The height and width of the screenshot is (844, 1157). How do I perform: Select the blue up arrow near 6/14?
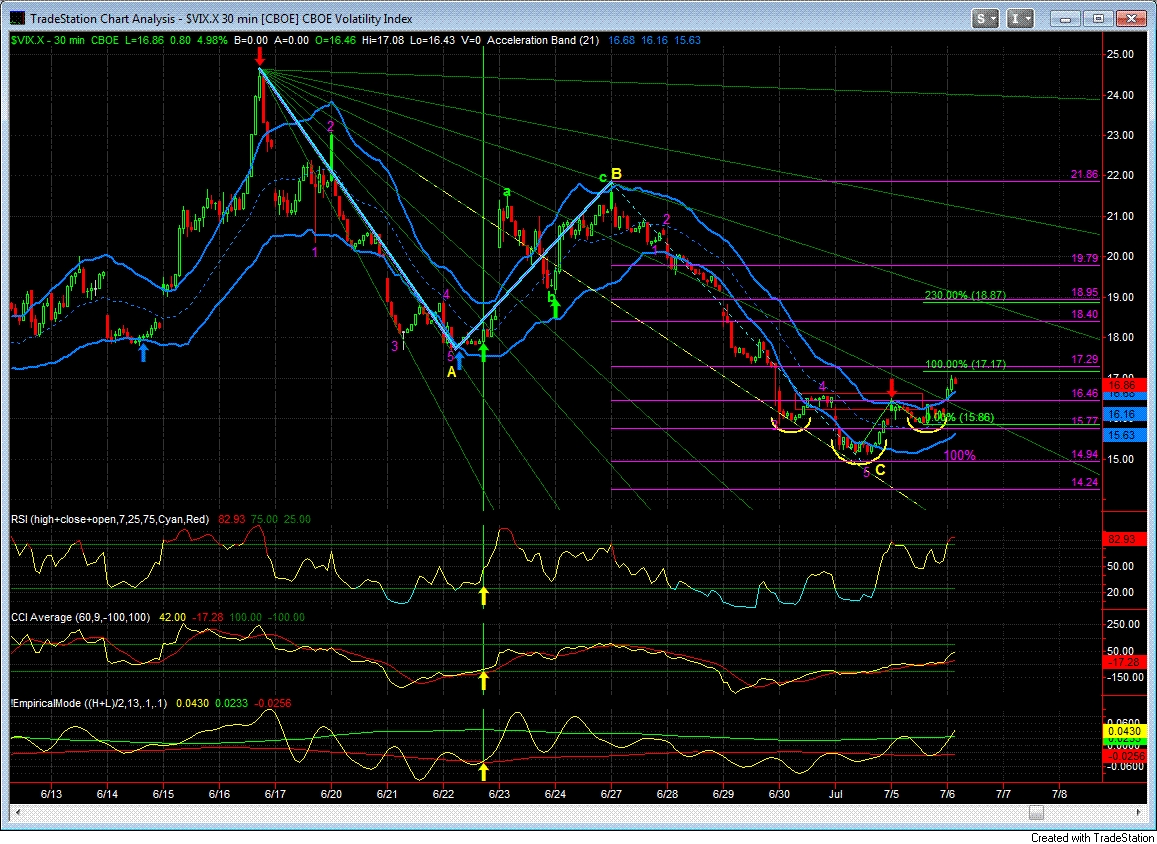(143, 352)
